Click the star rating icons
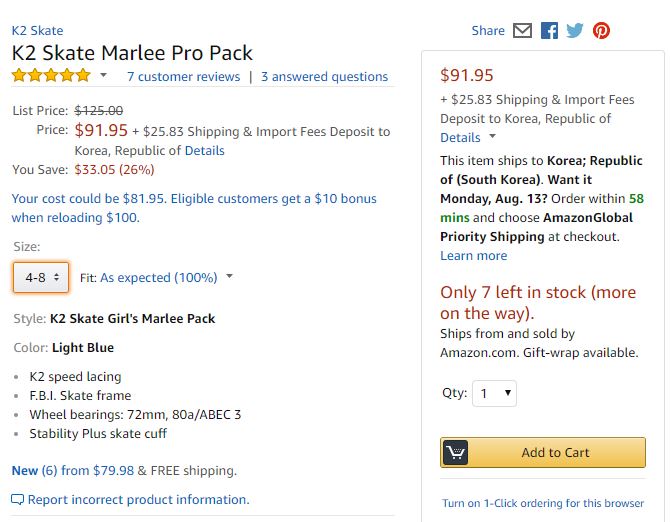Viewport: 670px width, 522px height. 51,76
